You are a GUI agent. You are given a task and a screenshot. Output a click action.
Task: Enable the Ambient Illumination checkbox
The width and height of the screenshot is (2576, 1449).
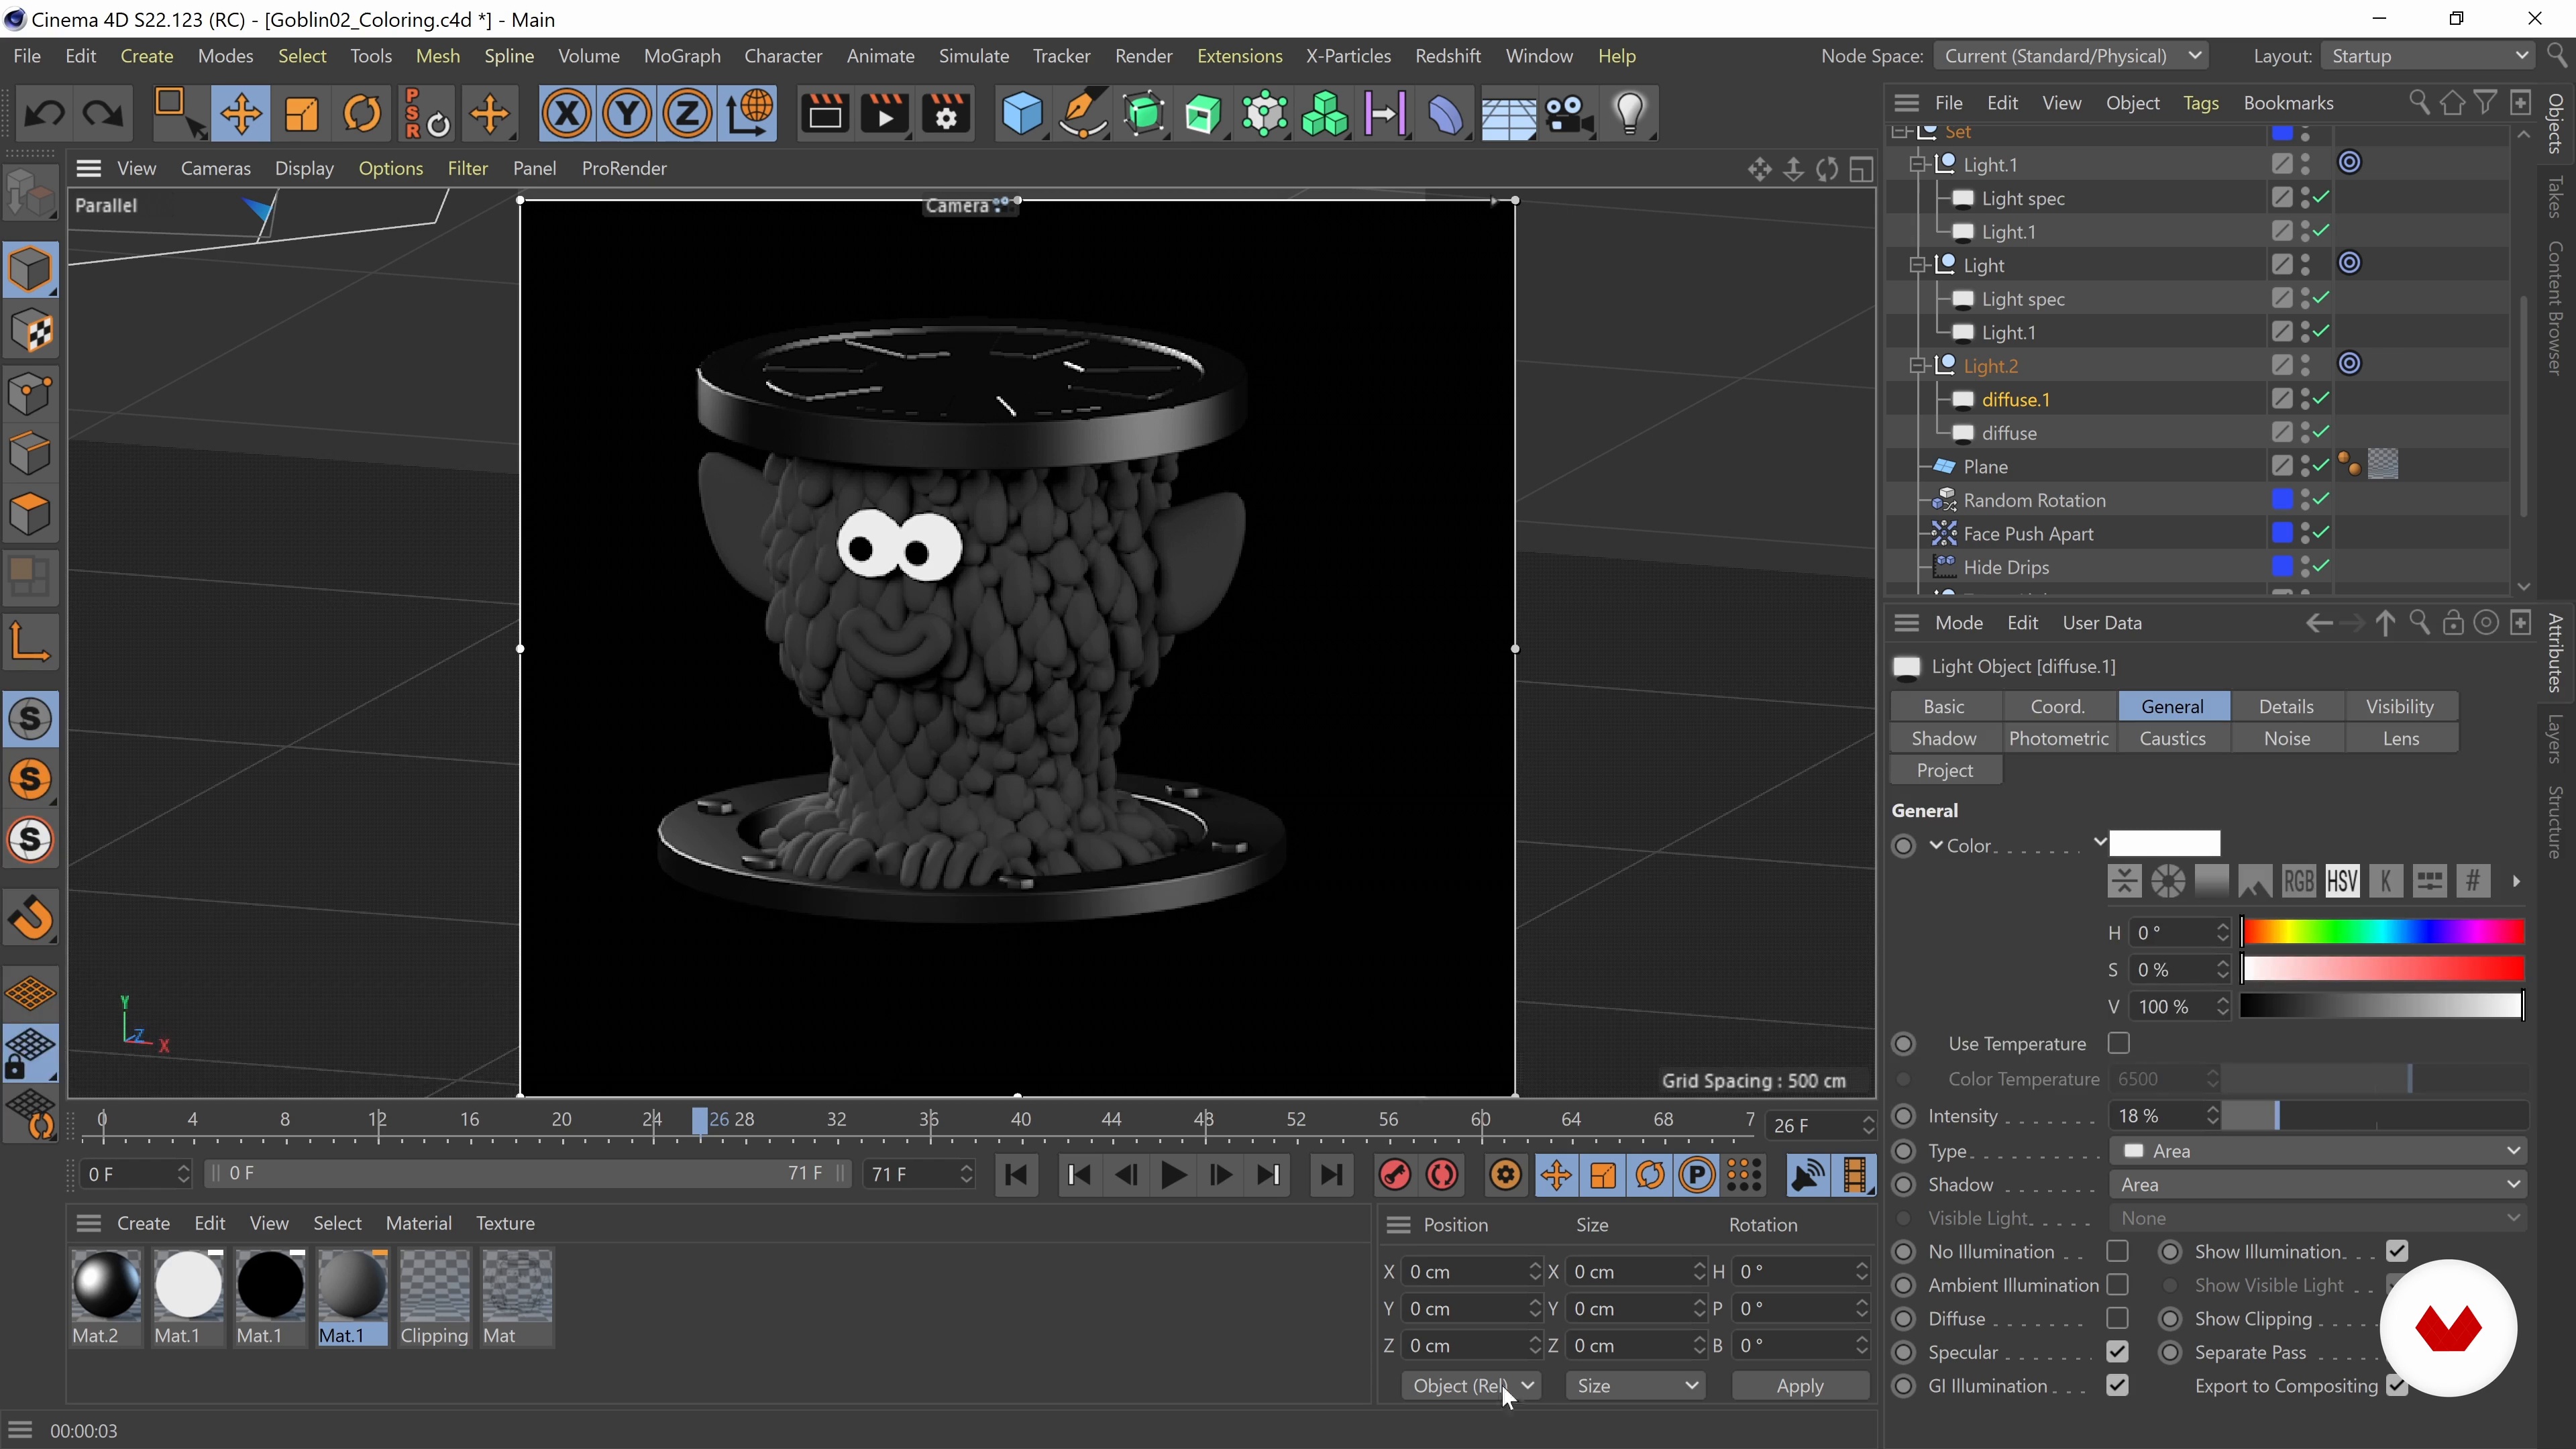pyautogui.click(x=2117, y=1284)
